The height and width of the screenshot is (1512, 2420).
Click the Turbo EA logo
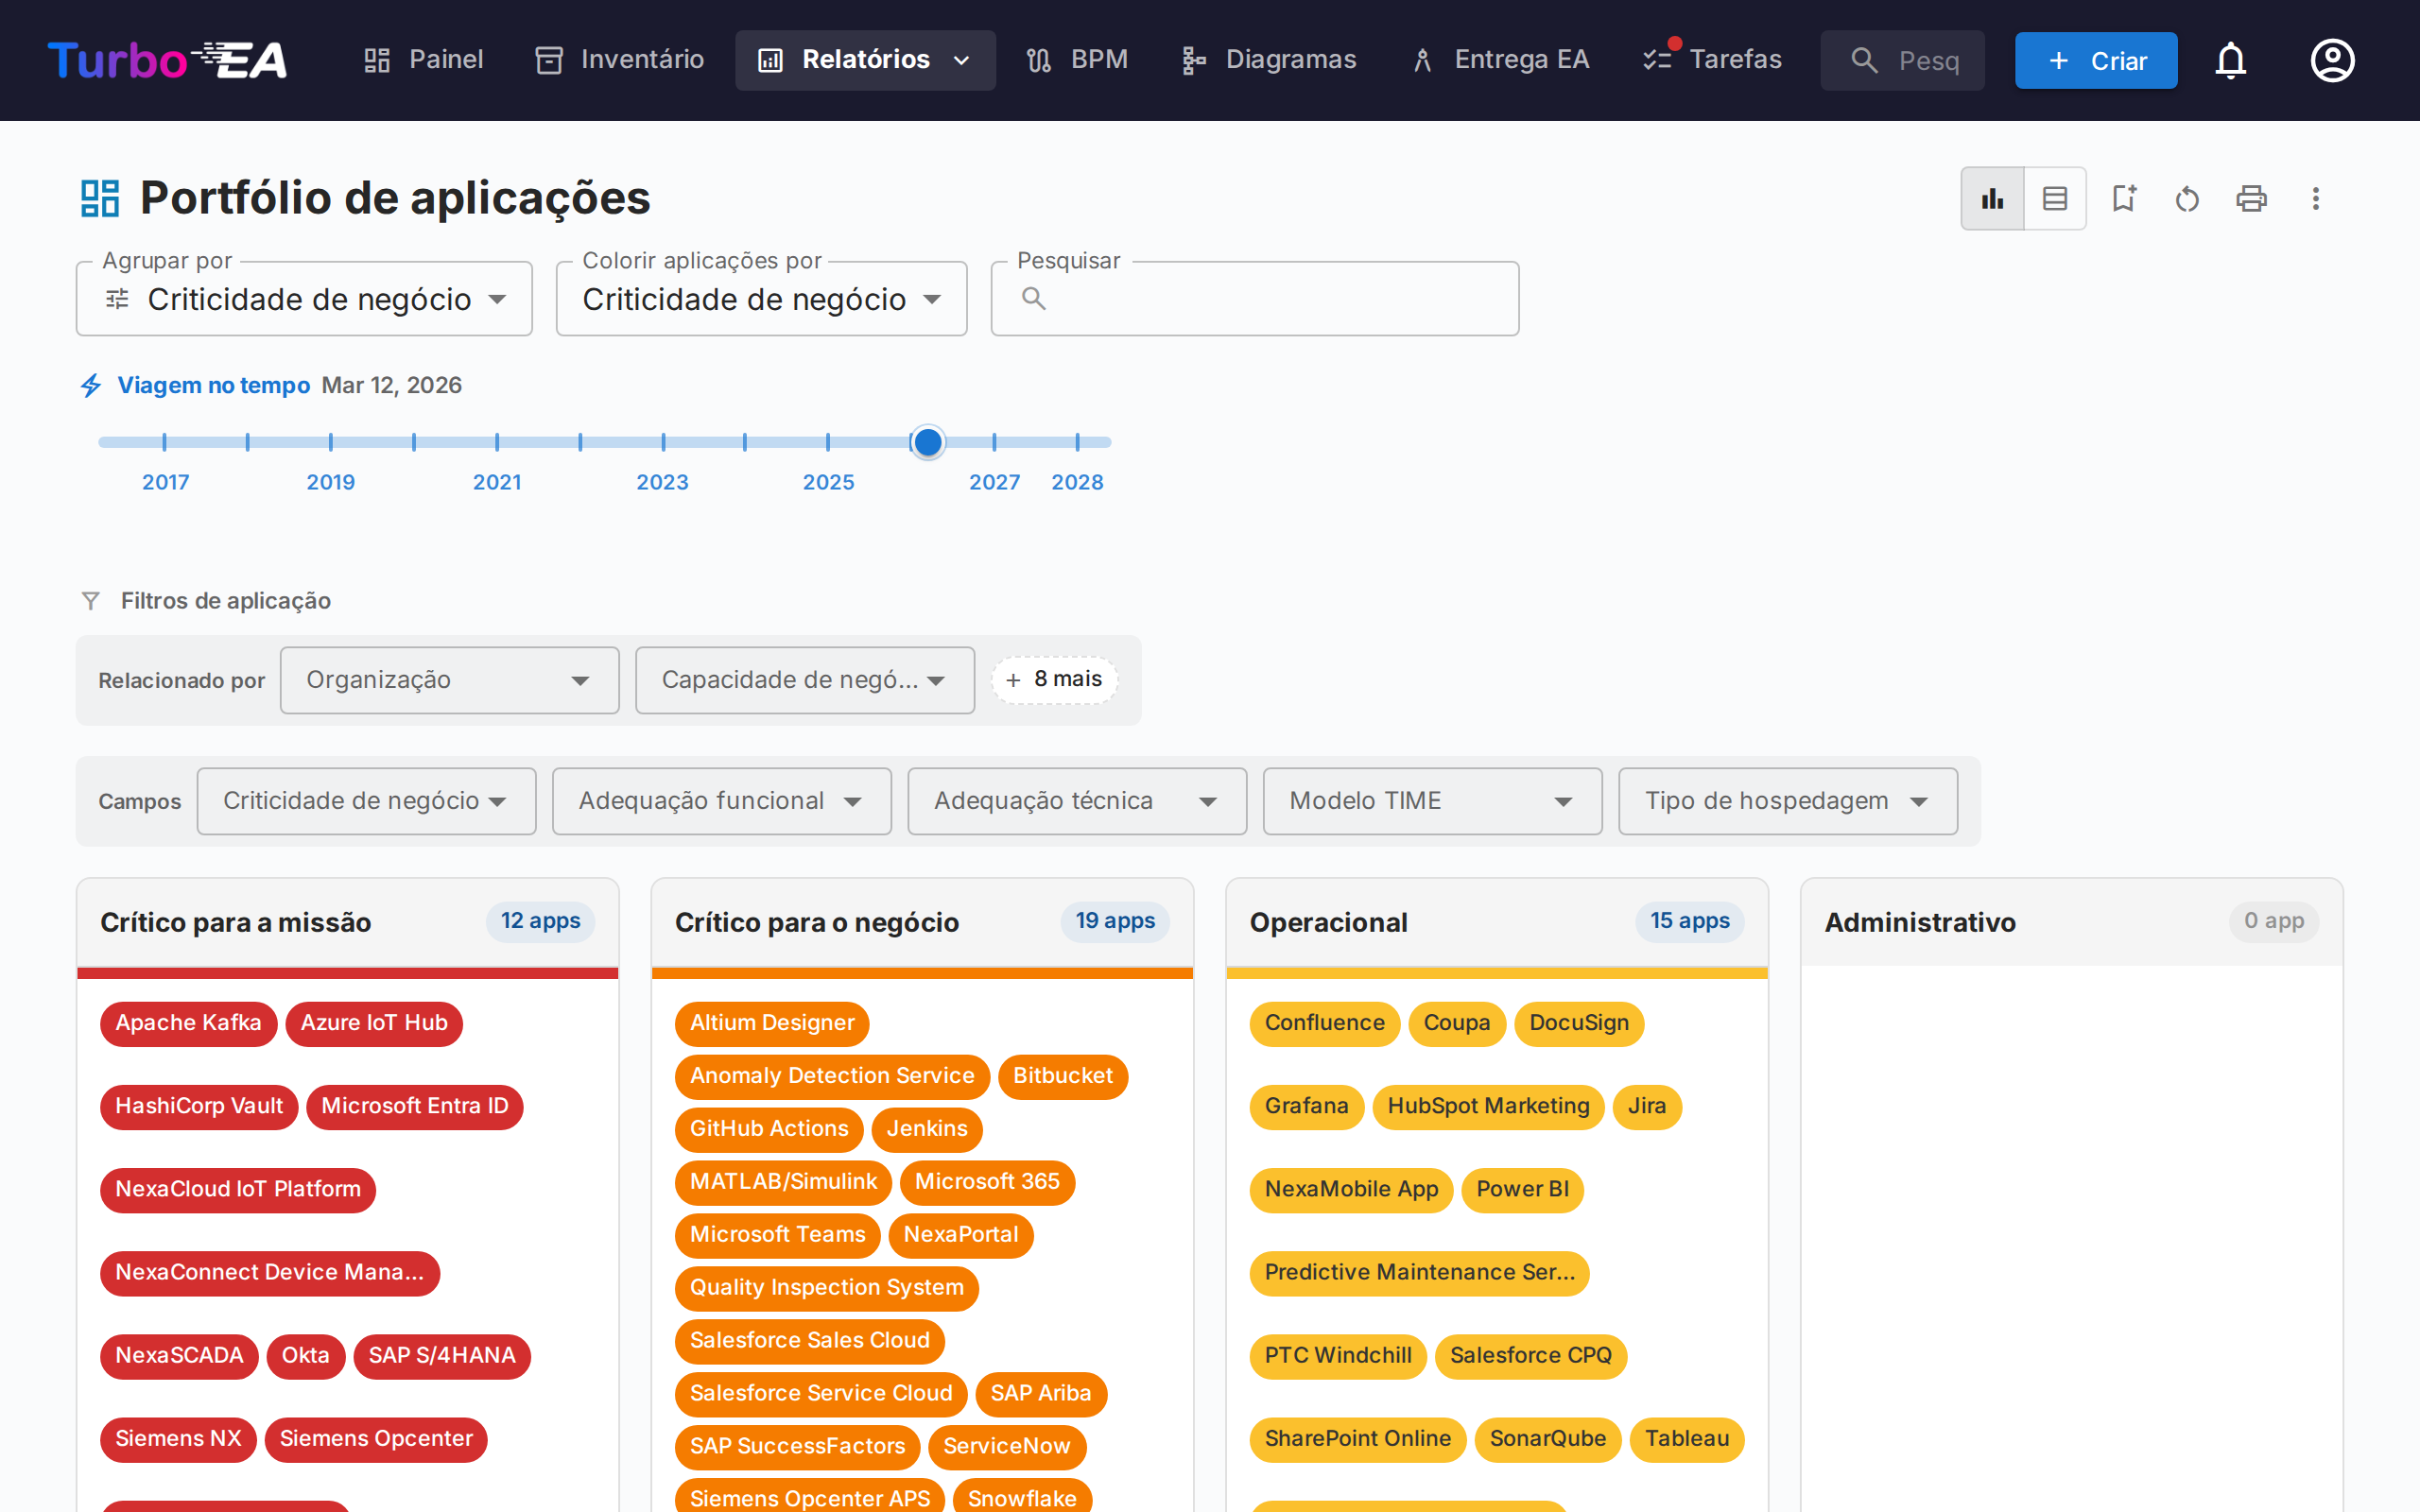pyautogui.click(x=167, y=61)
